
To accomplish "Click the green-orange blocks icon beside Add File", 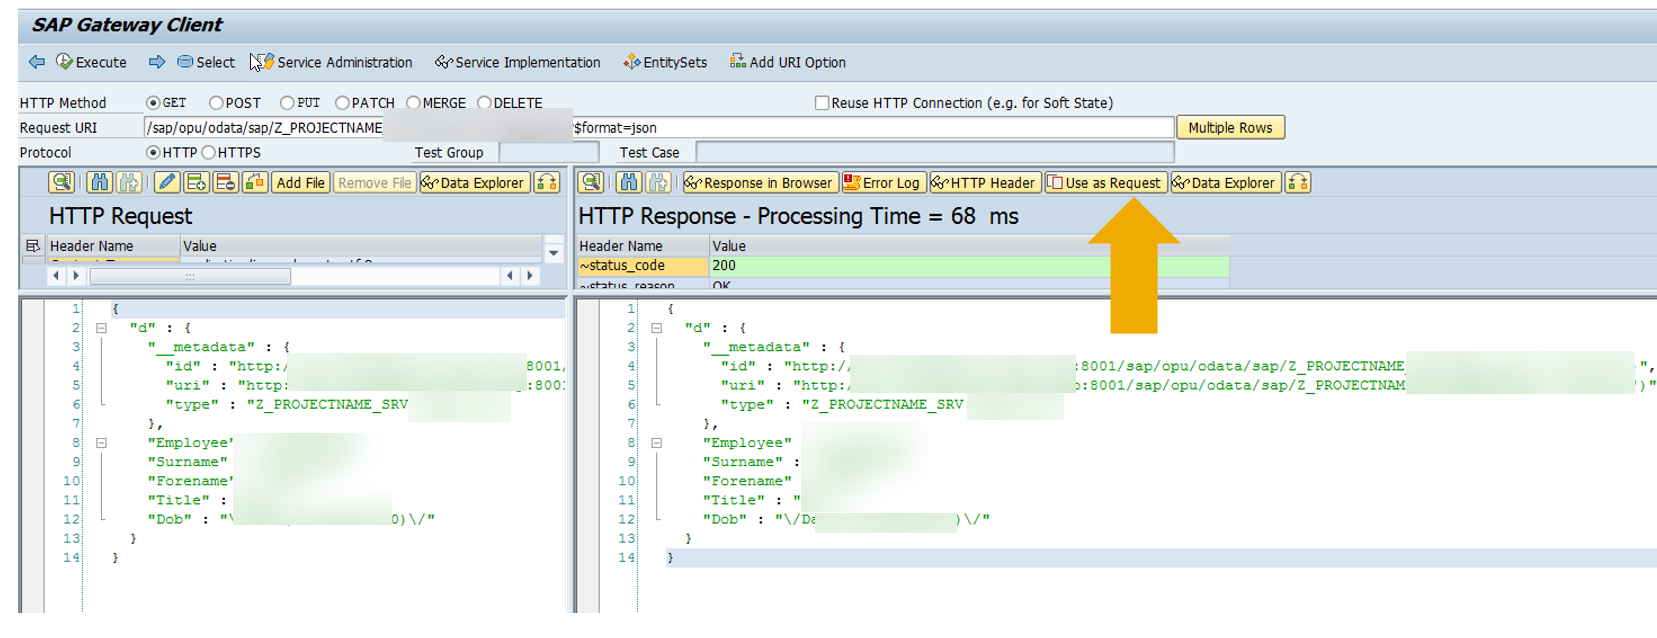I will pos(255,183).
